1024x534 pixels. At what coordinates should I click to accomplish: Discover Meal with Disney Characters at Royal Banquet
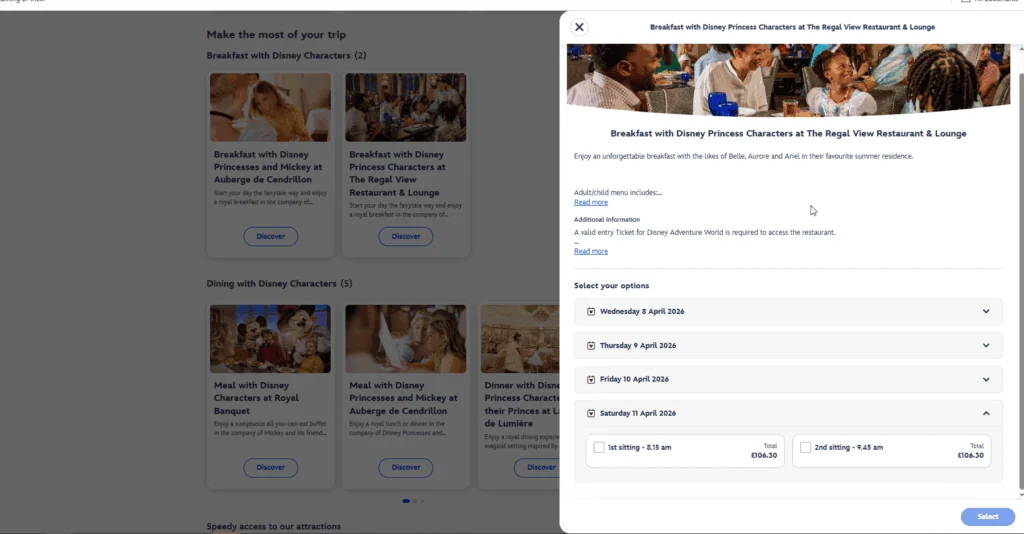pyautogui.click(x=270, y=467)
